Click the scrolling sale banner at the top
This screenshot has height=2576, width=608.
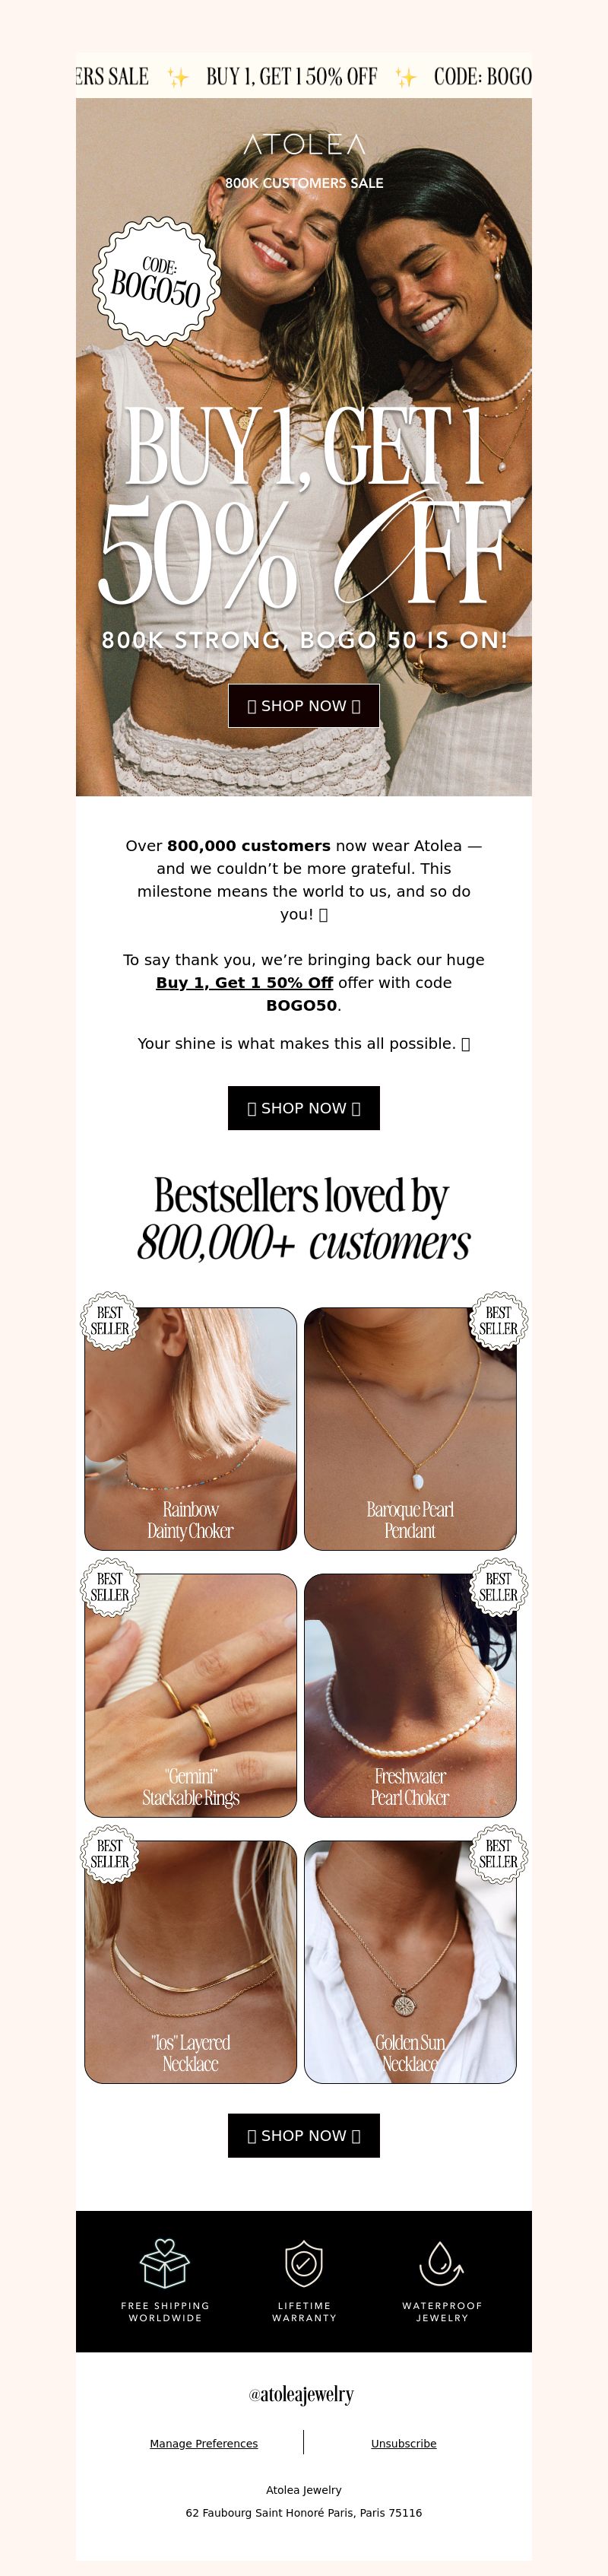[304, 76]
